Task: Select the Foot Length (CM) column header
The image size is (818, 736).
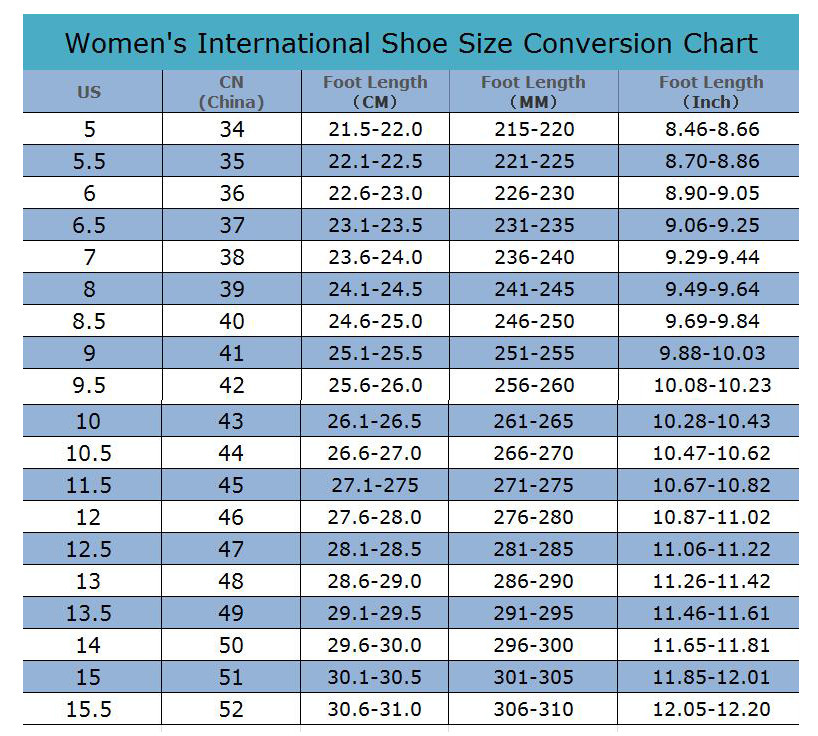Action: tap(375, 92)
